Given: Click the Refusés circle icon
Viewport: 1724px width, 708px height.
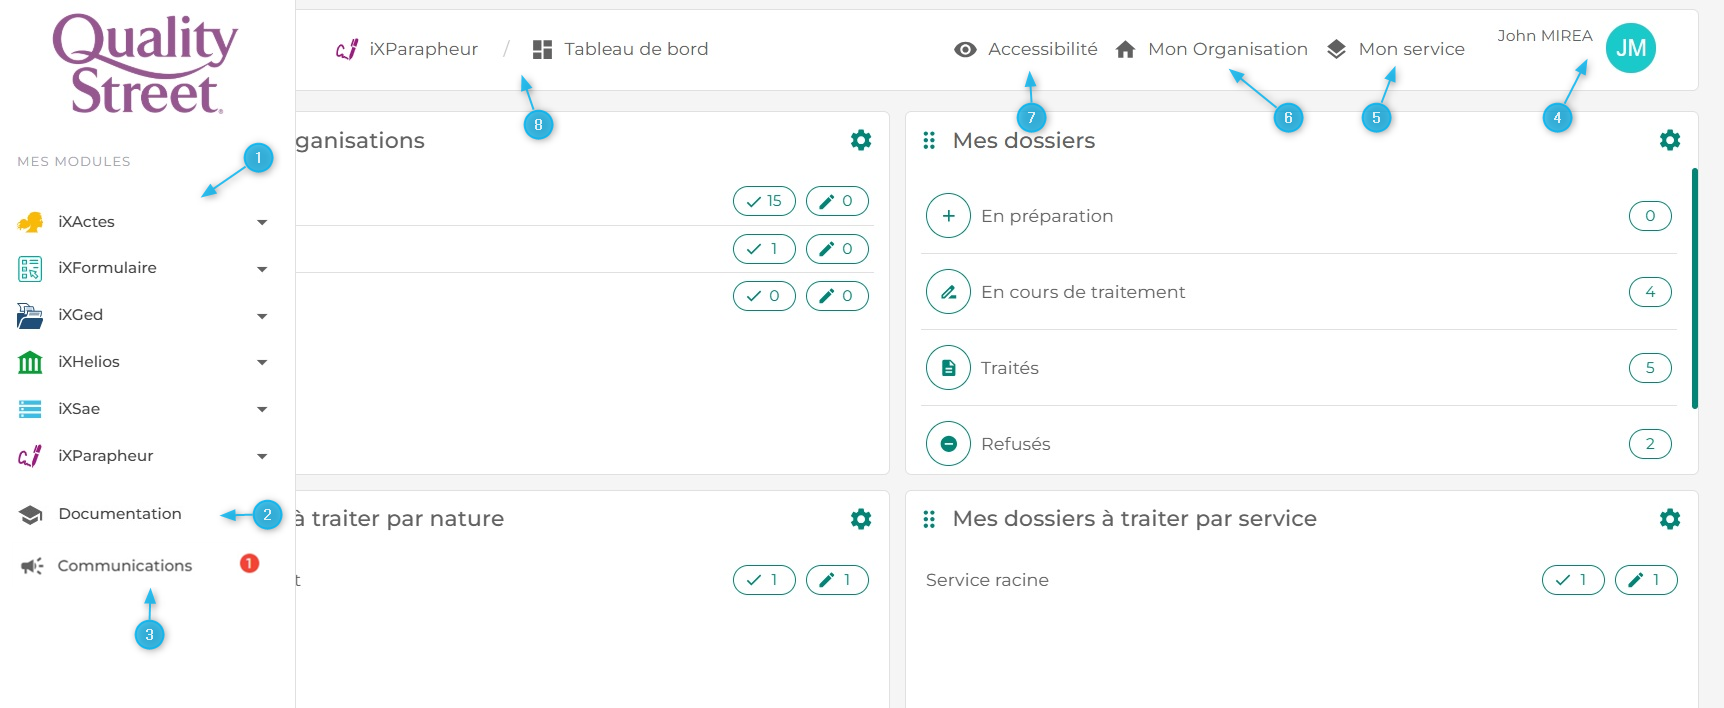Looking at the screenshot, I should point(948,444).
